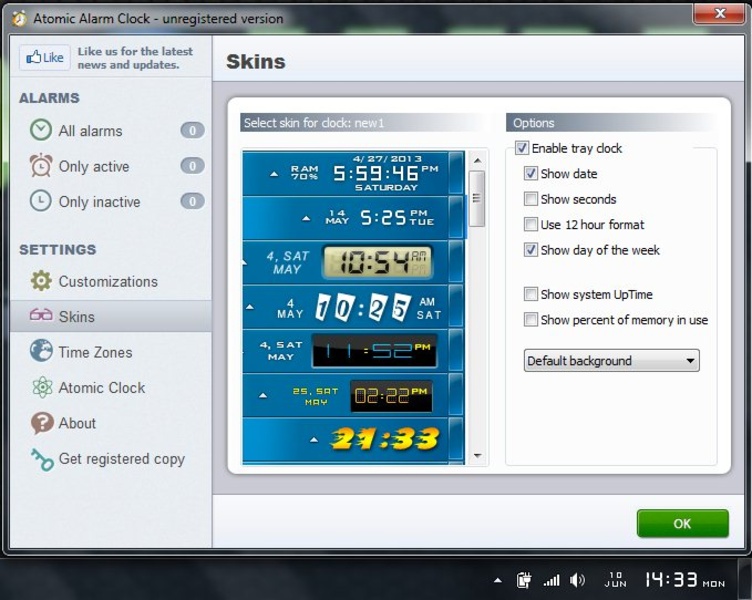Screen dimensions: 752x600
Task: Enable Show seconds checkbox
Action: click(530, 199)
